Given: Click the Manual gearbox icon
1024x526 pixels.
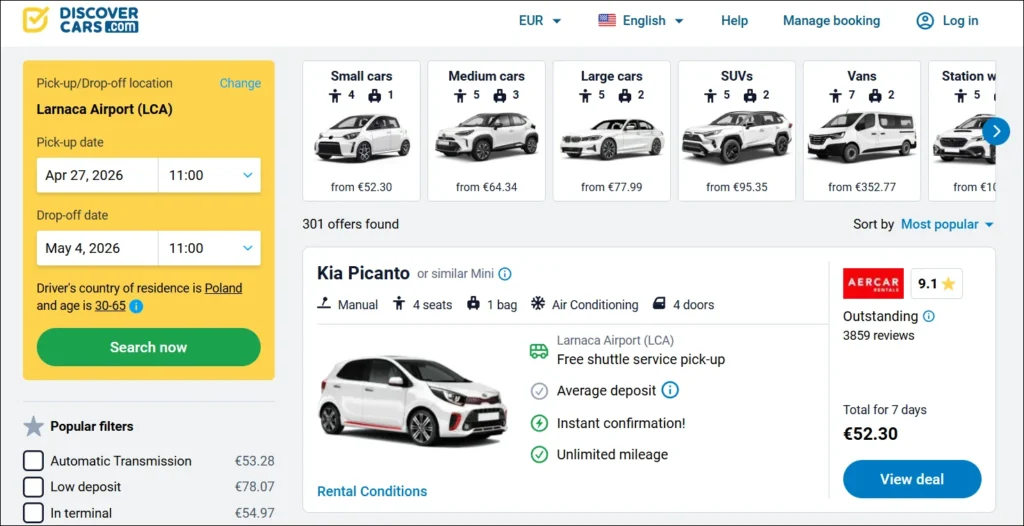Looking at the screenshot, I should click(x=324, y=304).
